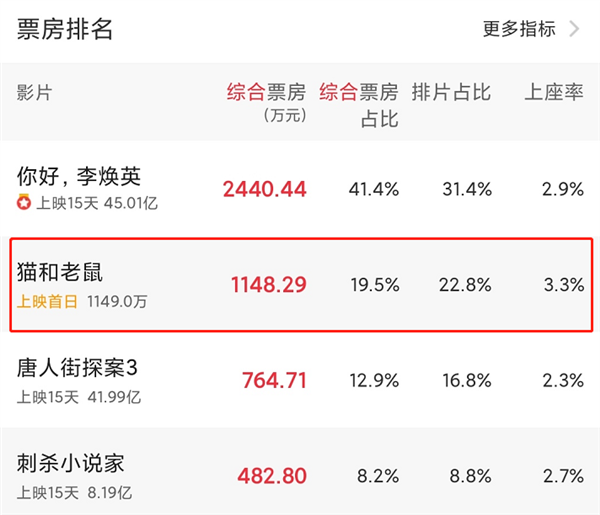Open the 刺杀小说家 movie title
This screenshot has width=600, height=515.
pos(70,464)
